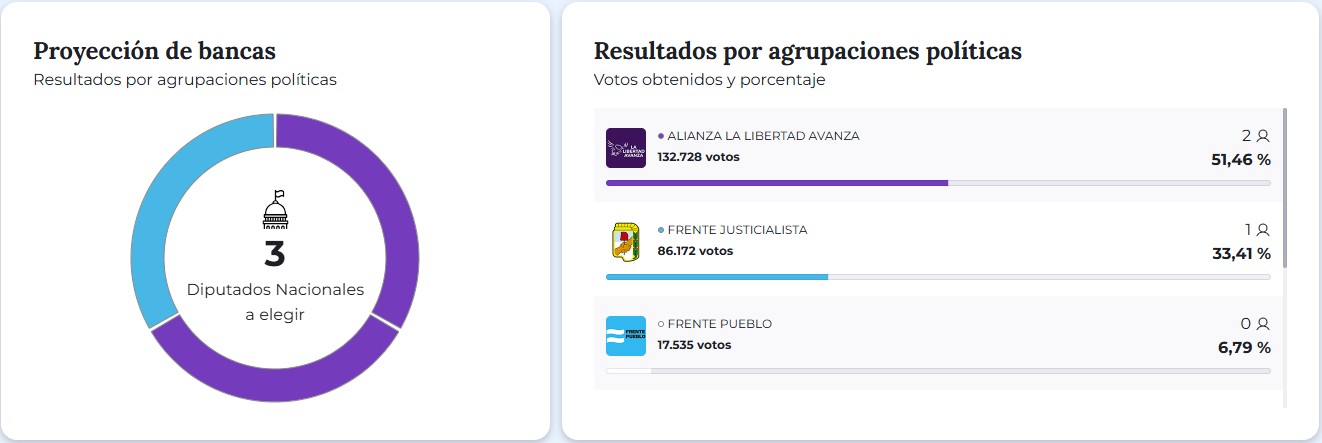This screenshot has width=1322, height=443.
Task: Click the Proyección de bancas heading
Action: (x=155, y=51)
